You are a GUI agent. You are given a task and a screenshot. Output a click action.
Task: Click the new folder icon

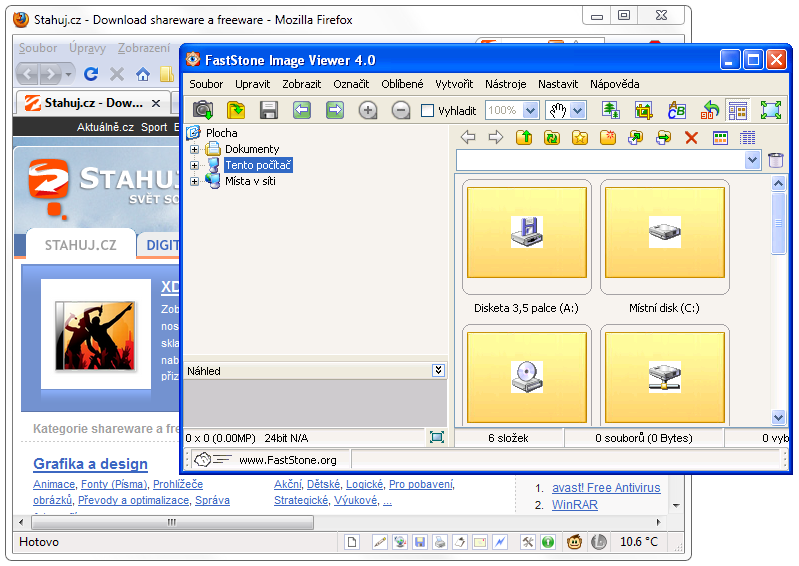(x=608, y=137)
